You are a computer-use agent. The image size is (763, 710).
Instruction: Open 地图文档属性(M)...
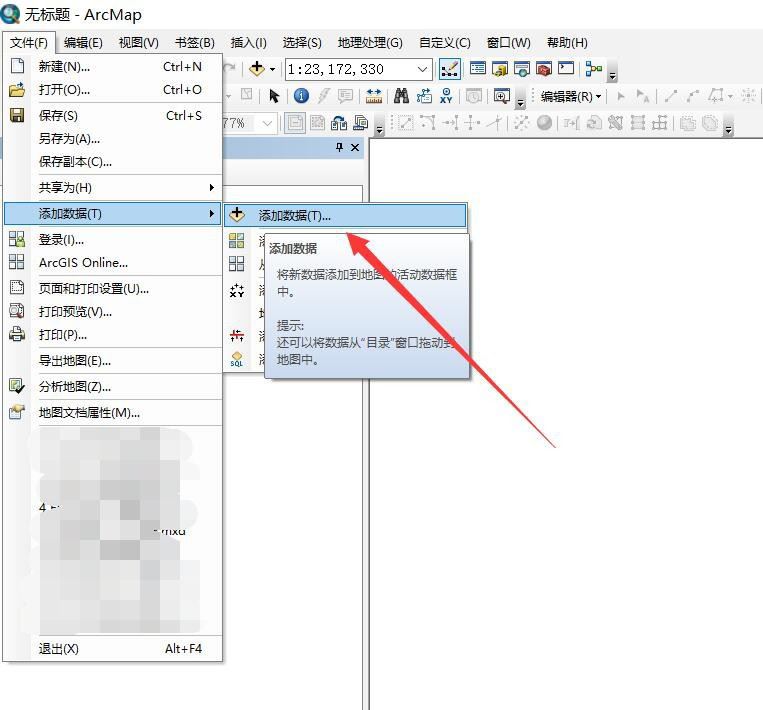[x=113, y=413]
